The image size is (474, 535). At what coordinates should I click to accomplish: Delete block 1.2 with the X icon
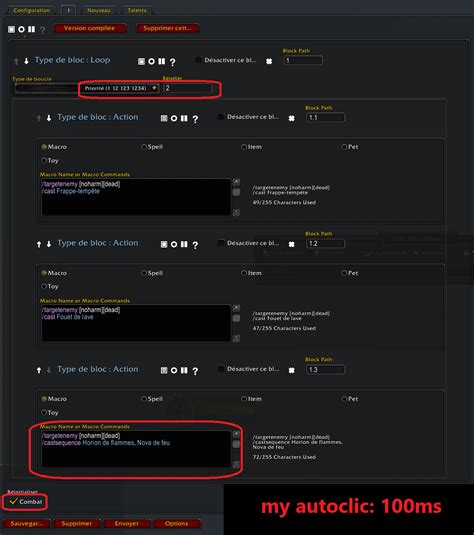291,244
